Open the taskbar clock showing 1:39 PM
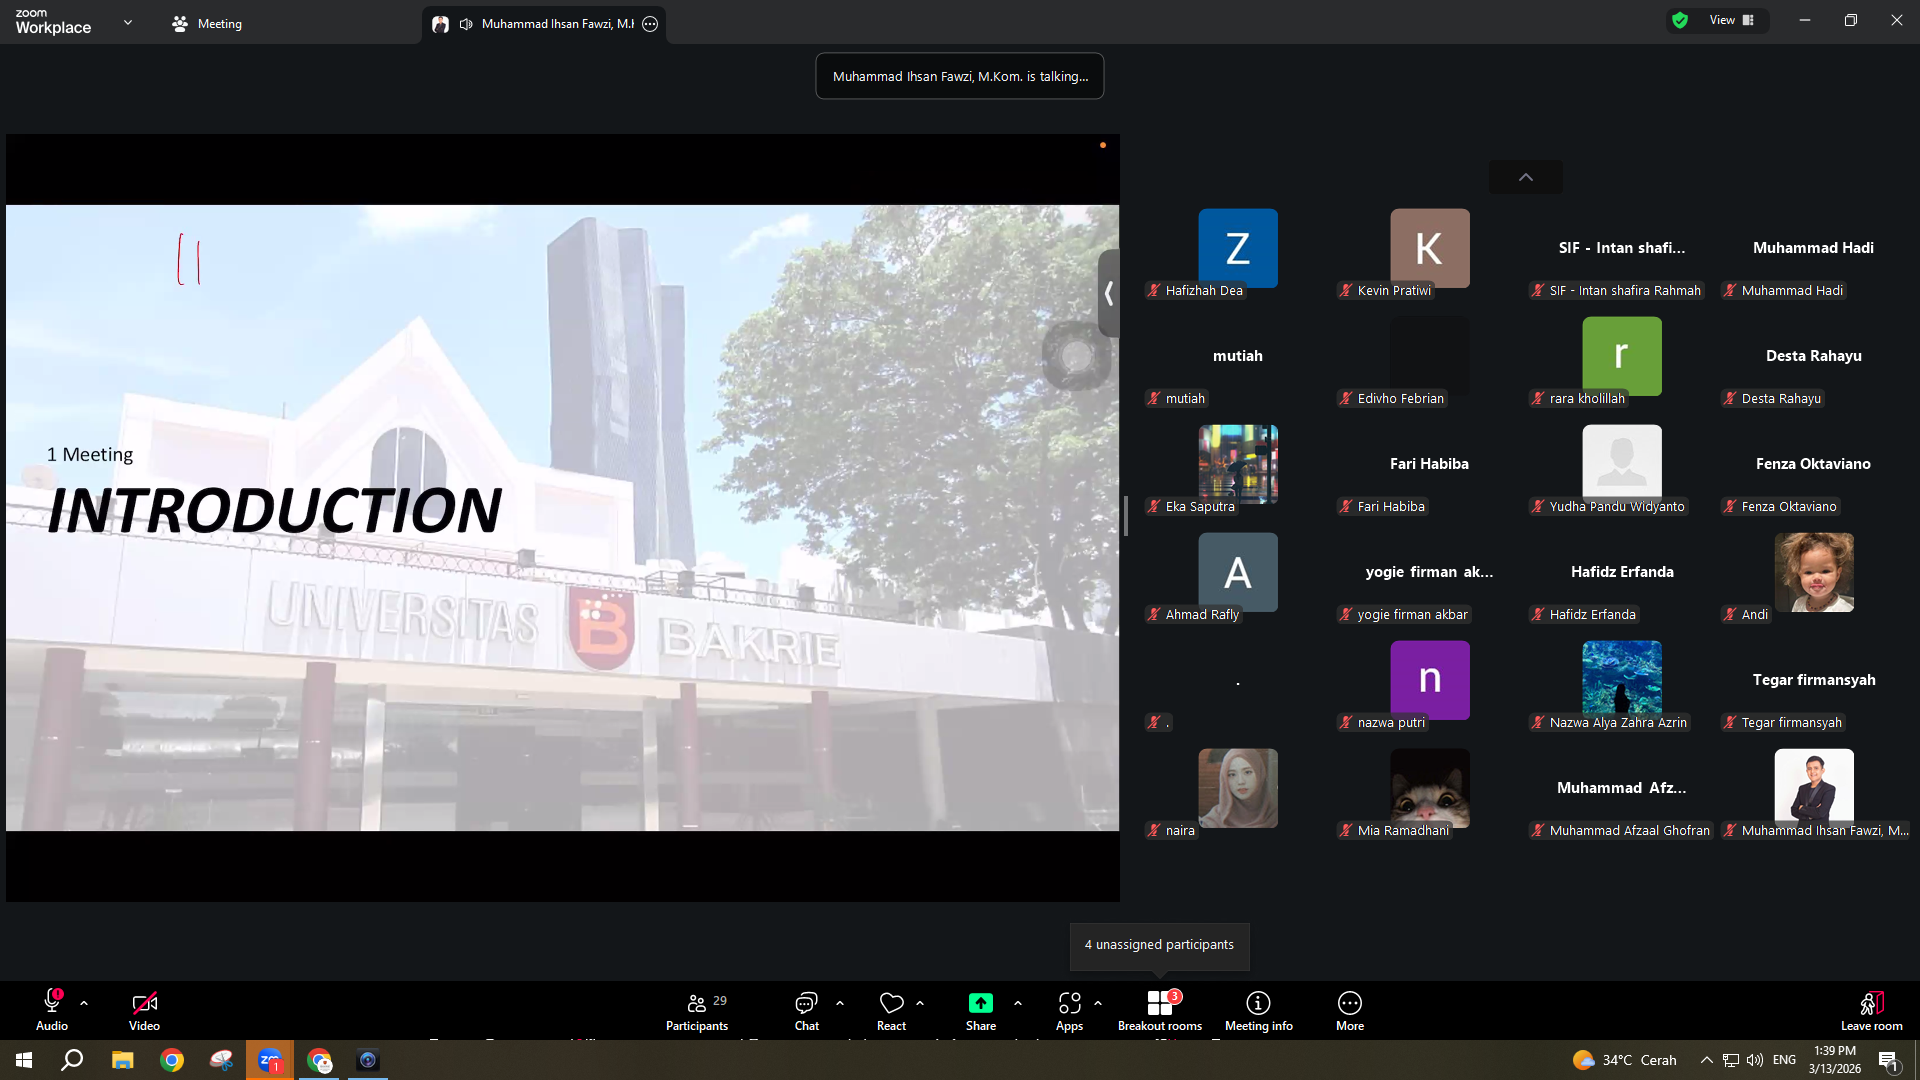This screenshot has width=1920, height=1080. coord(1834,1060)
